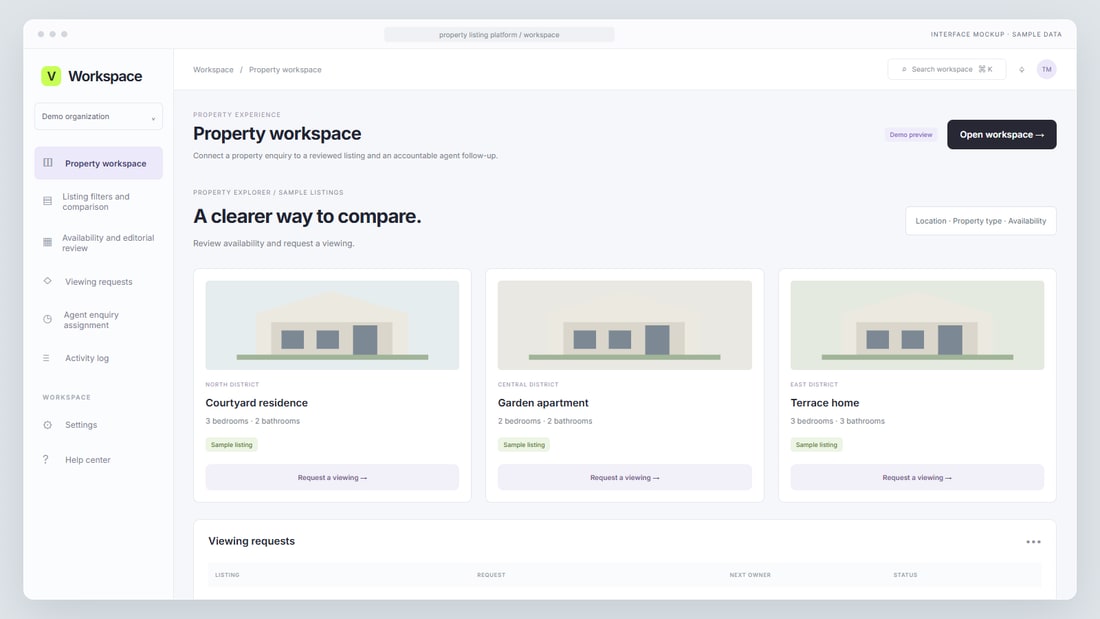Open Settings from the sidebar
This screenshot has height=619, width=1100.
click(x=98, y=425)
